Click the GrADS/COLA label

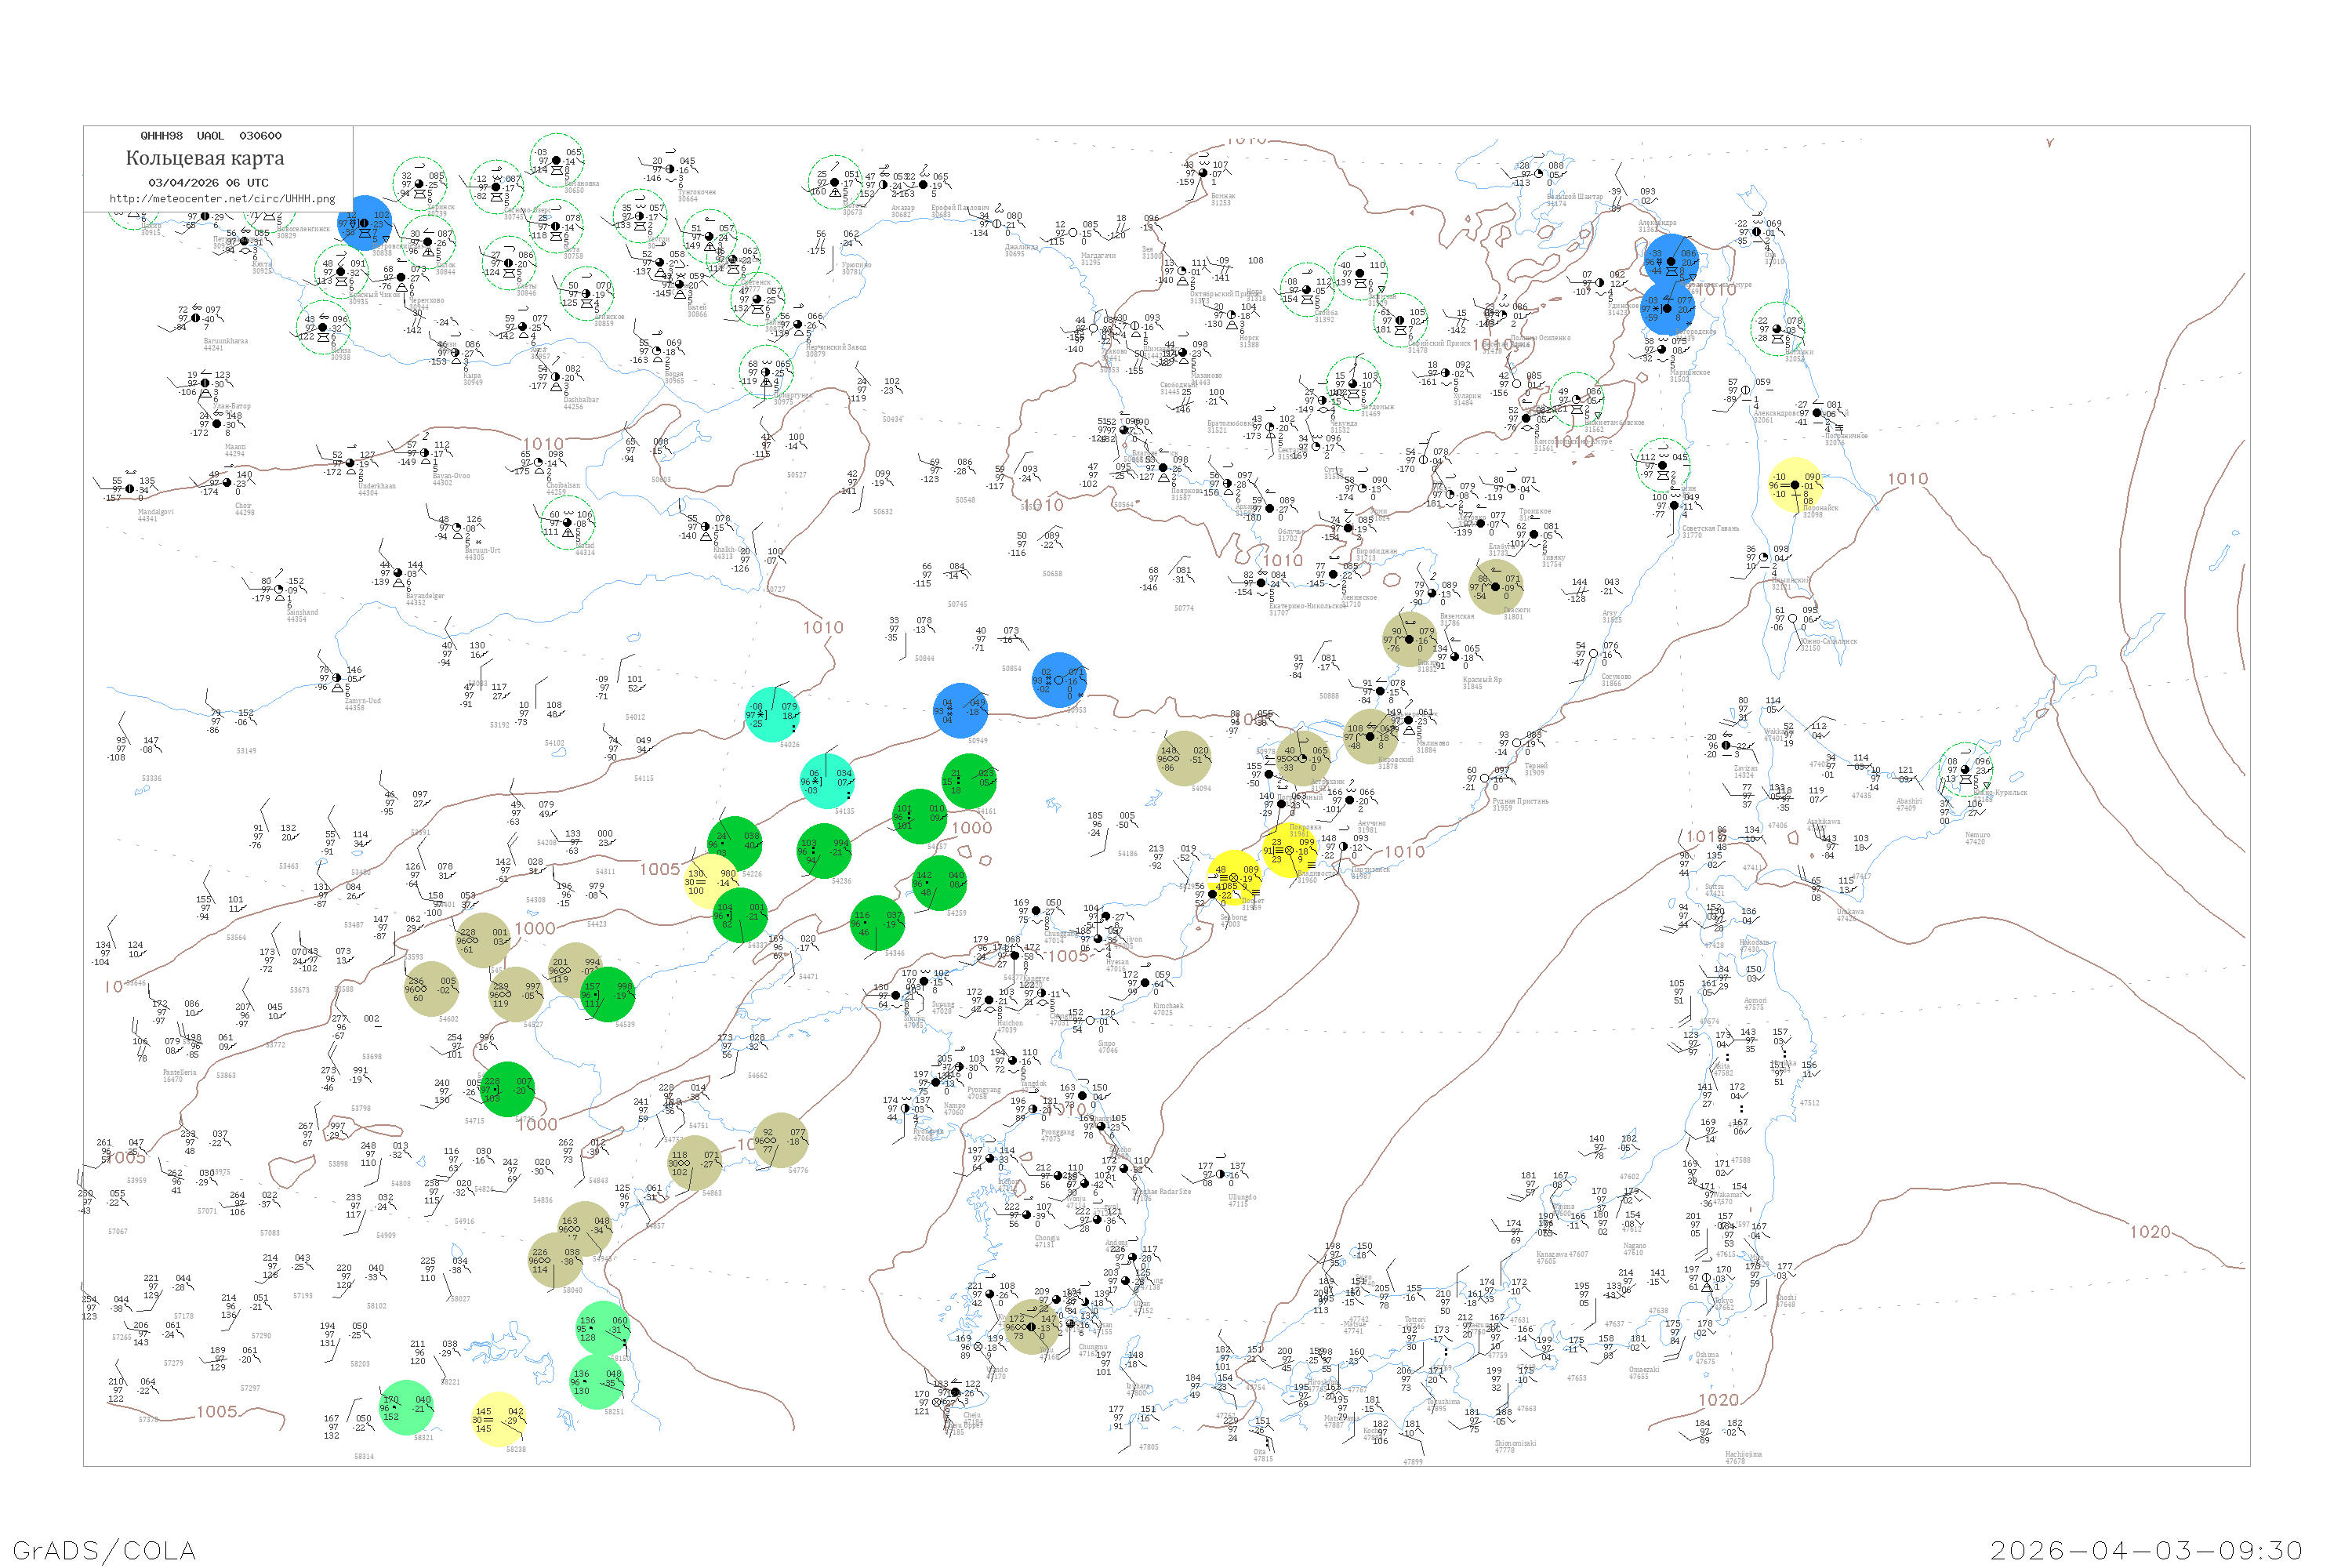click(x=104, y=1550)
